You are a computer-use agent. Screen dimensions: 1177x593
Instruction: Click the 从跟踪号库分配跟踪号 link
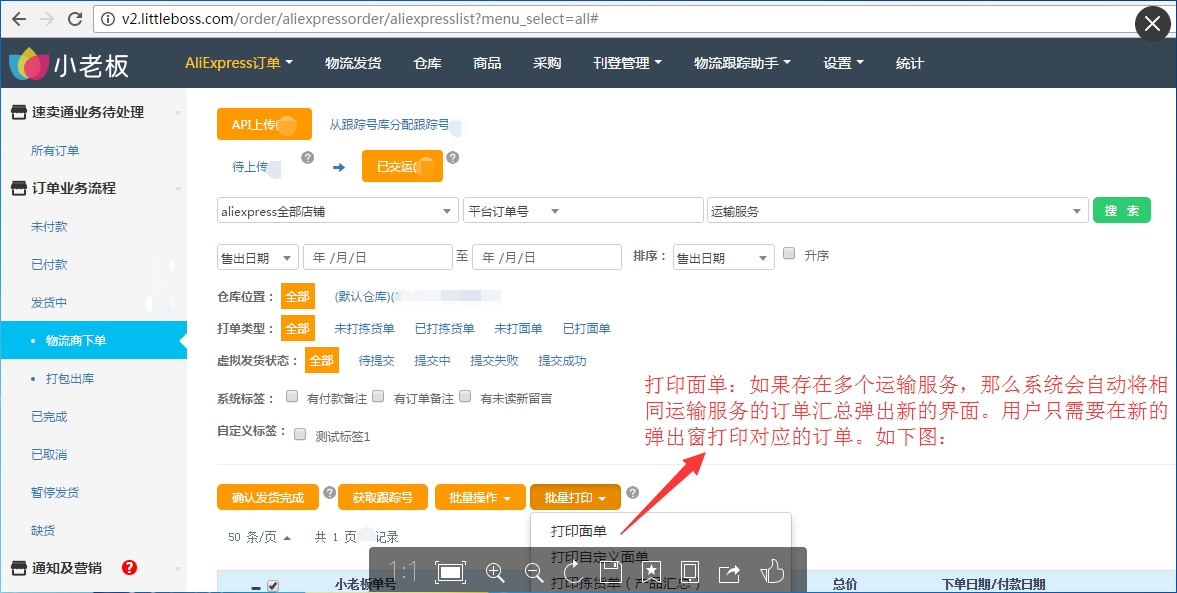tap(390, 125)
